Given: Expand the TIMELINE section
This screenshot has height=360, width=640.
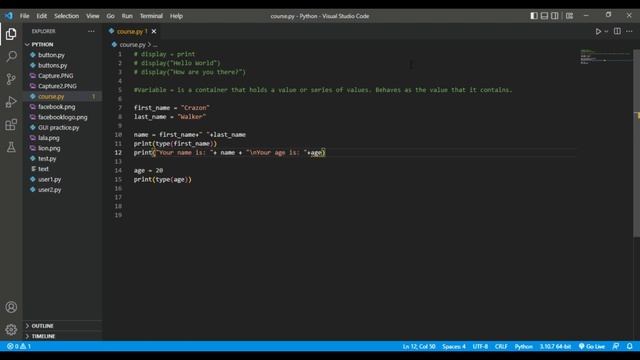Looking at the screenshot, I should 62,336.
